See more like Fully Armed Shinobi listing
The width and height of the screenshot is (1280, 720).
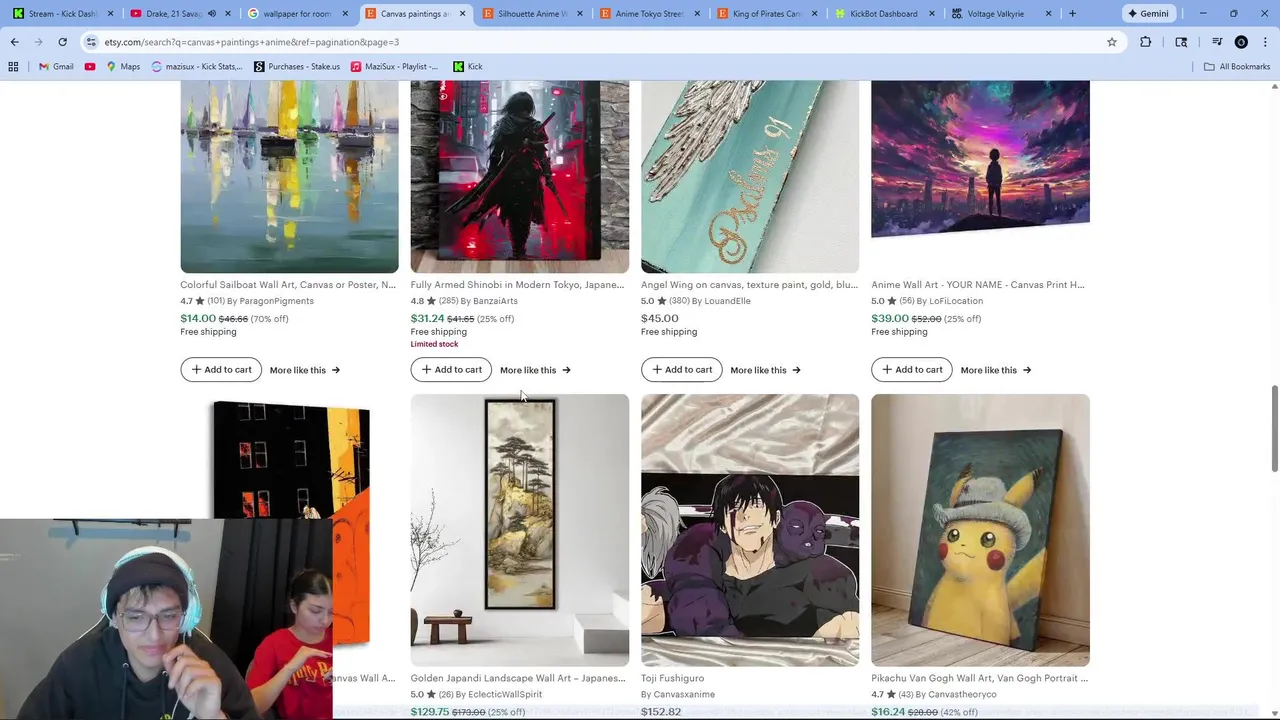tap(535, 370)
